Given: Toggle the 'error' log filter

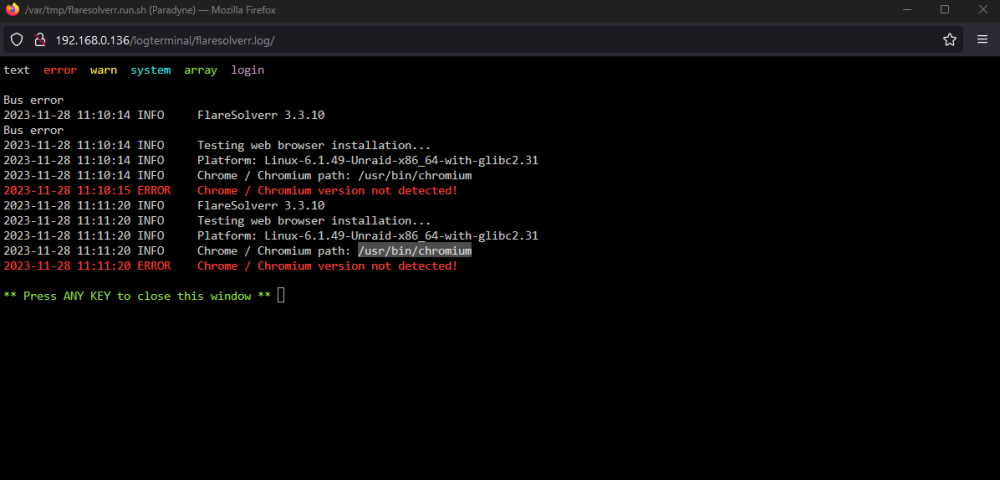Looking at the screenshot, I should pos(60,70).
